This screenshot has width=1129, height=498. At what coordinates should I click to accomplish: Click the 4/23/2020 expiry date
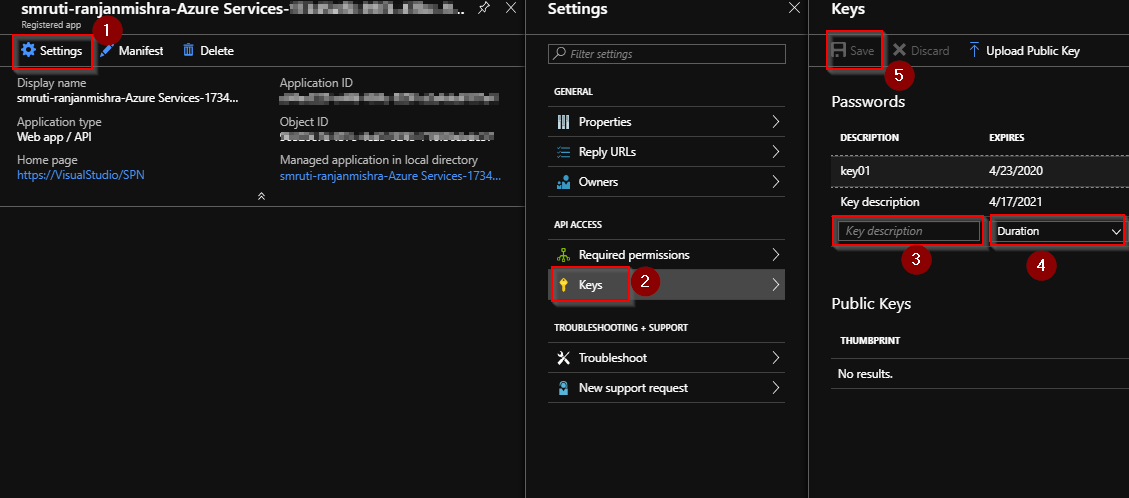1016,171
